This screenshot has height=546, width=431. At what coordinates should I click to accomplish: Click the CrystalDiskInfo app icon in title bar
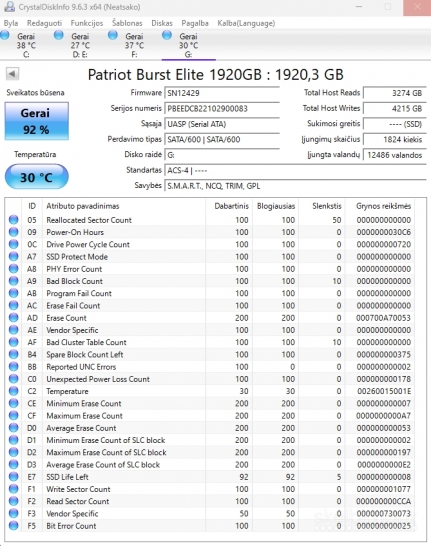point(10,7)
